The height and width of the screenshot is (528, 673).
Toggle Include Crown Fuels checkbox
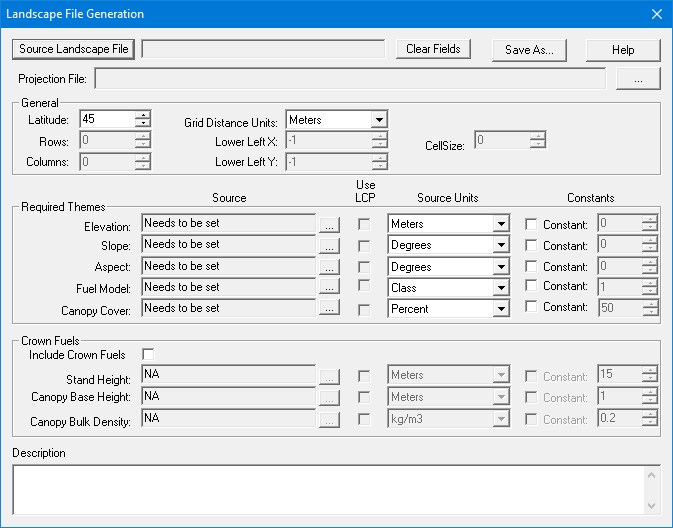148,355
